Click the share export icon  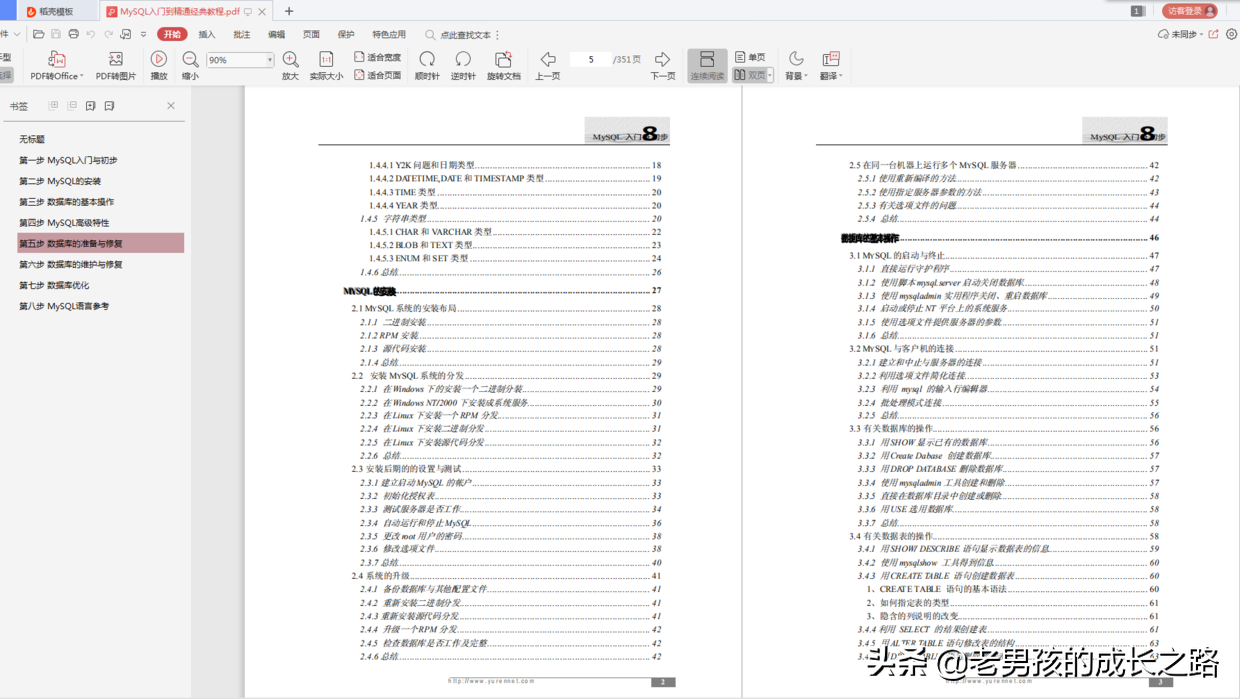1213,34
